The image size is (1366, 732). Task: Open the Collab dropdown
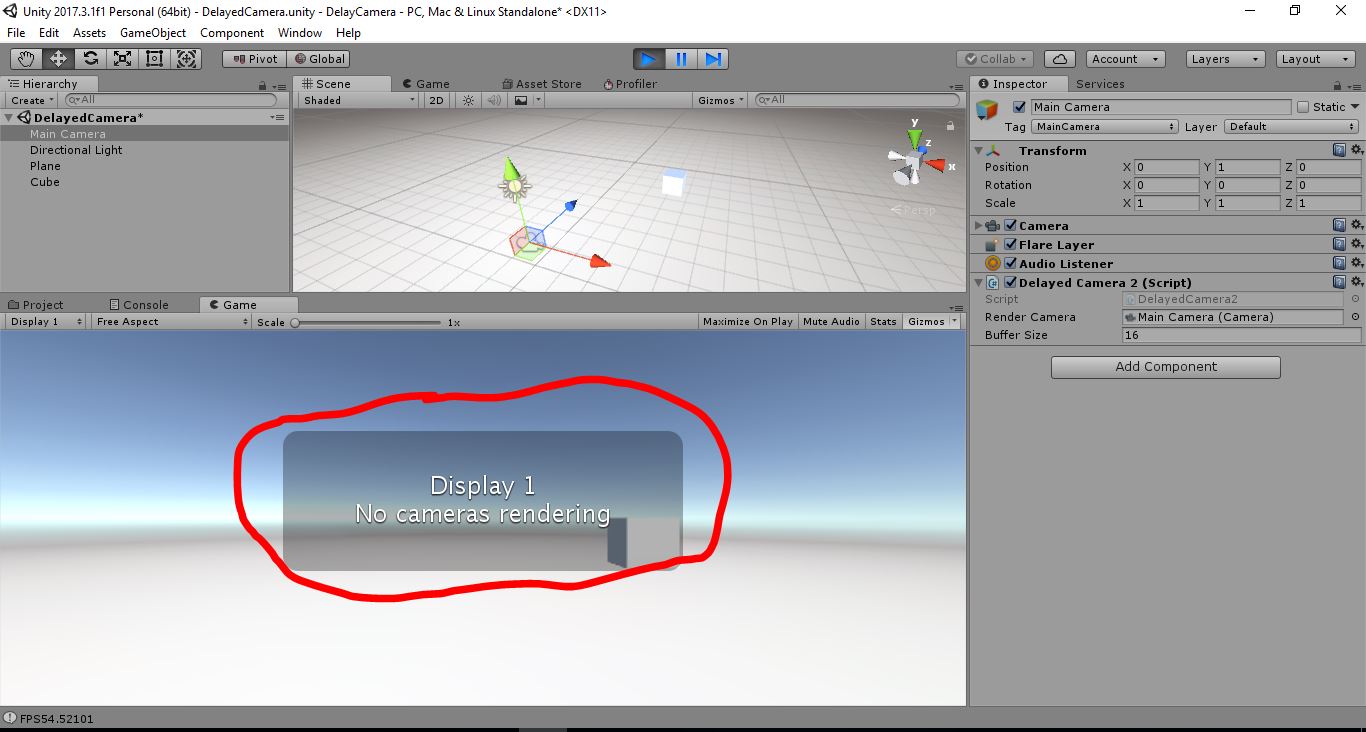click(994, 59)
